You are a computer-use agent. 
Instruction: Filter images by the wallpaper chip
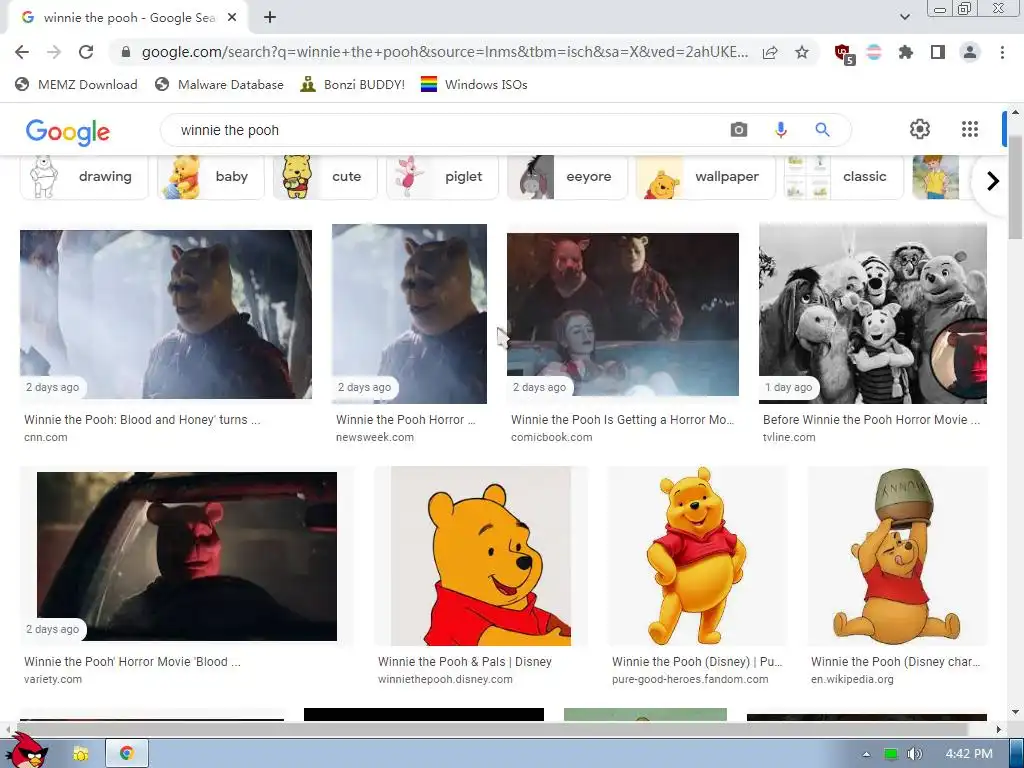tap(705, 177)
